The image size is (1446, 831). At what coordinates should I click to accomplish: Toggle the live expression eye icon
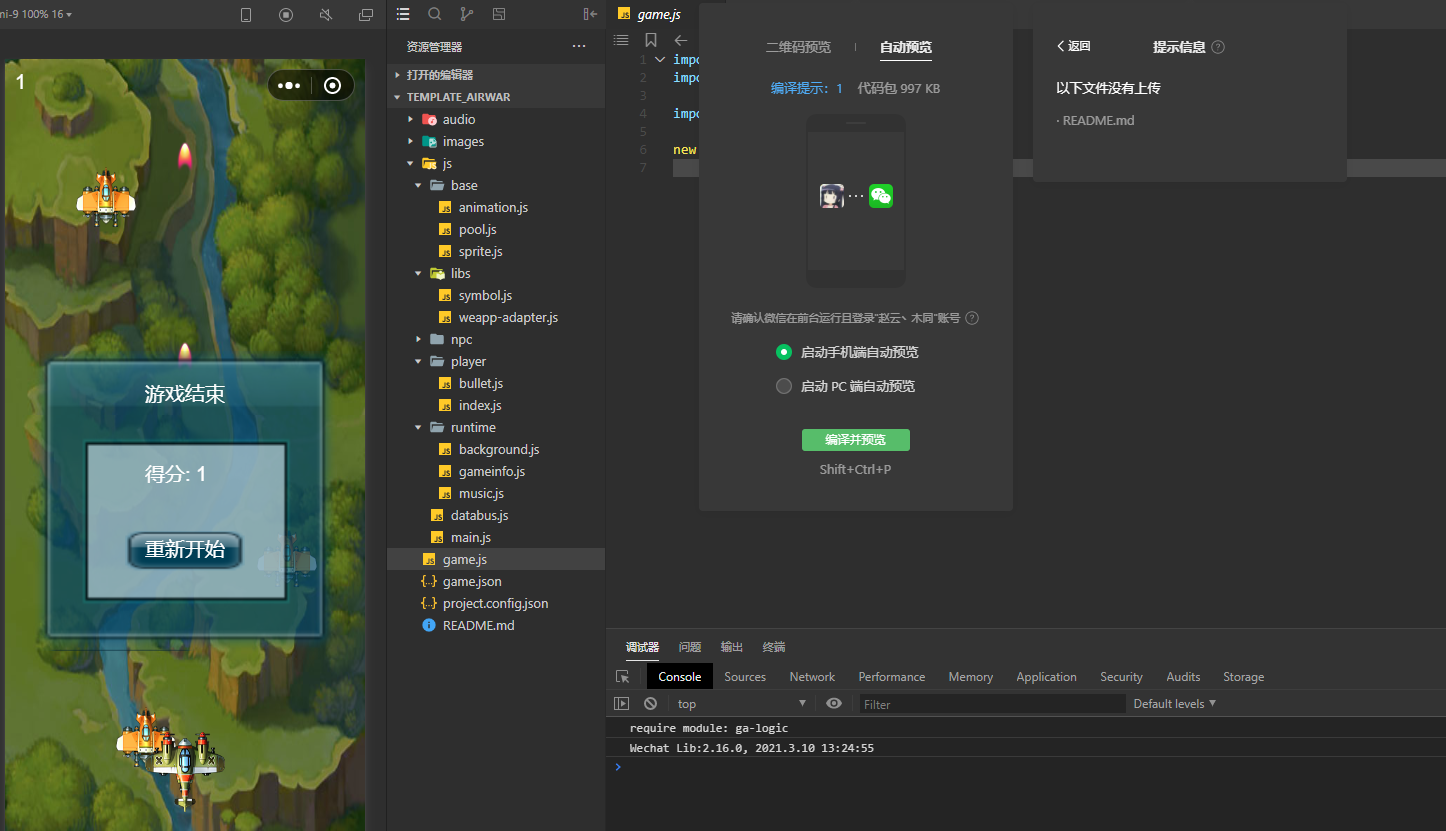[x=834, y=704]
